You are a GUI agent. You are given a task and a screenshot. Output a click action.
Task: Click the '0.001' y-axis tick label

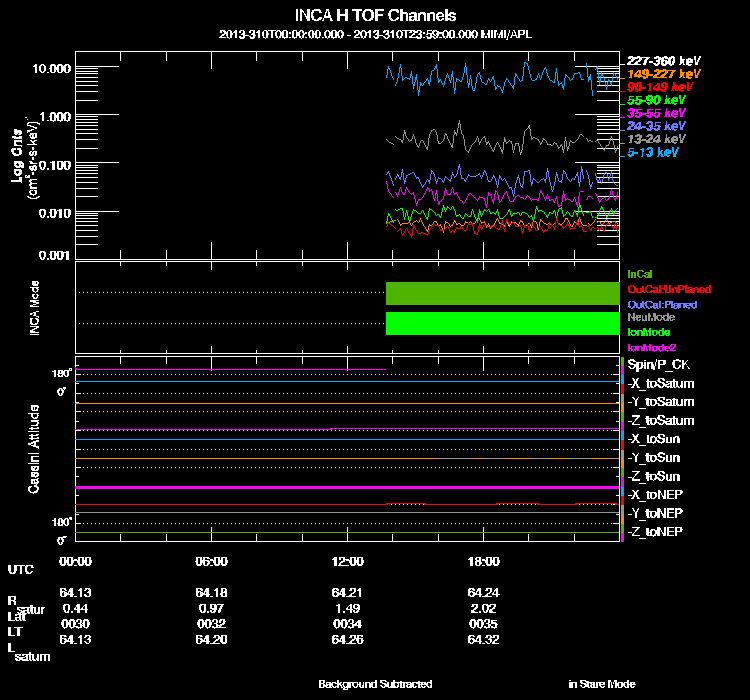(55, 256)
